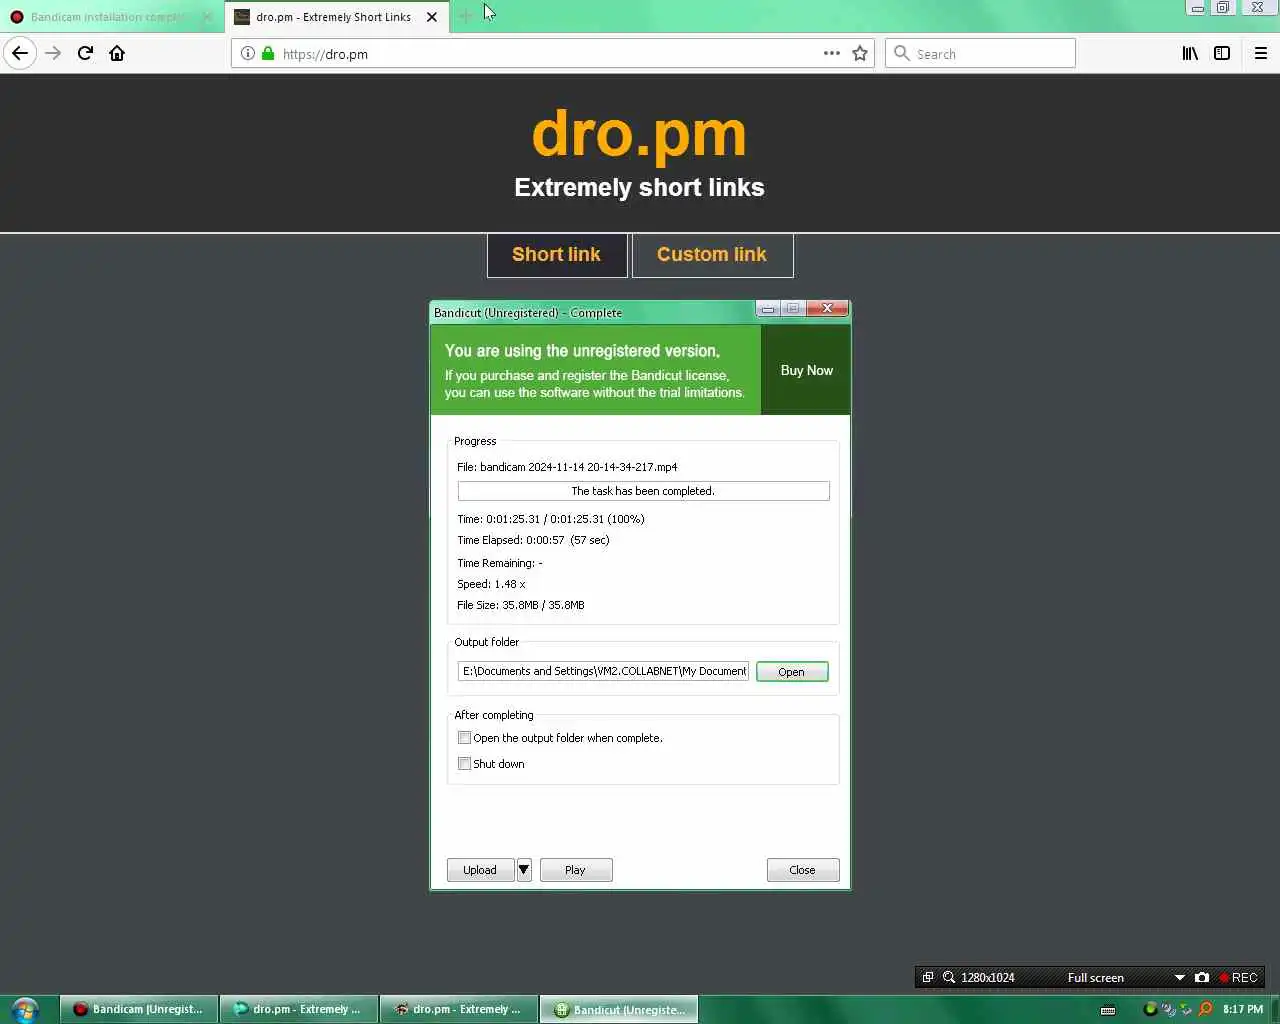Open the output folder with Open button
The height and width of the screenshot is (1024, 1280).
coord(792,672)
